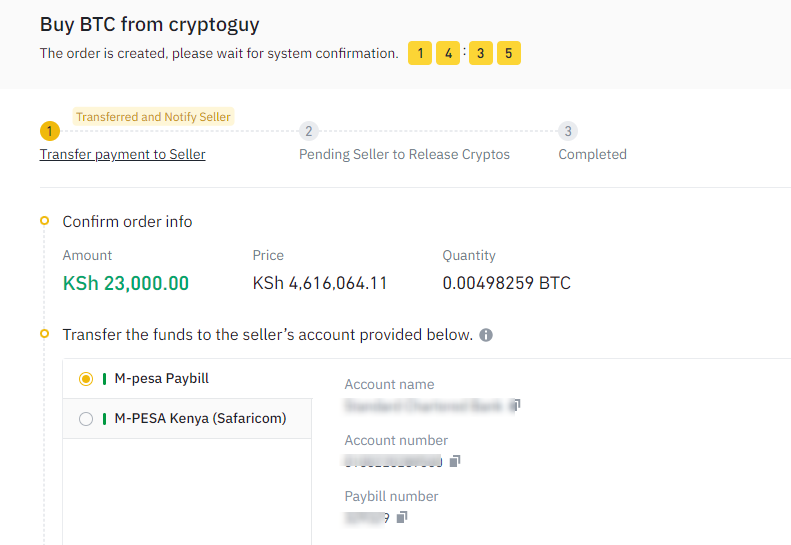Click the KSh 4,616,064.11 price value

[x=320, y=283]
